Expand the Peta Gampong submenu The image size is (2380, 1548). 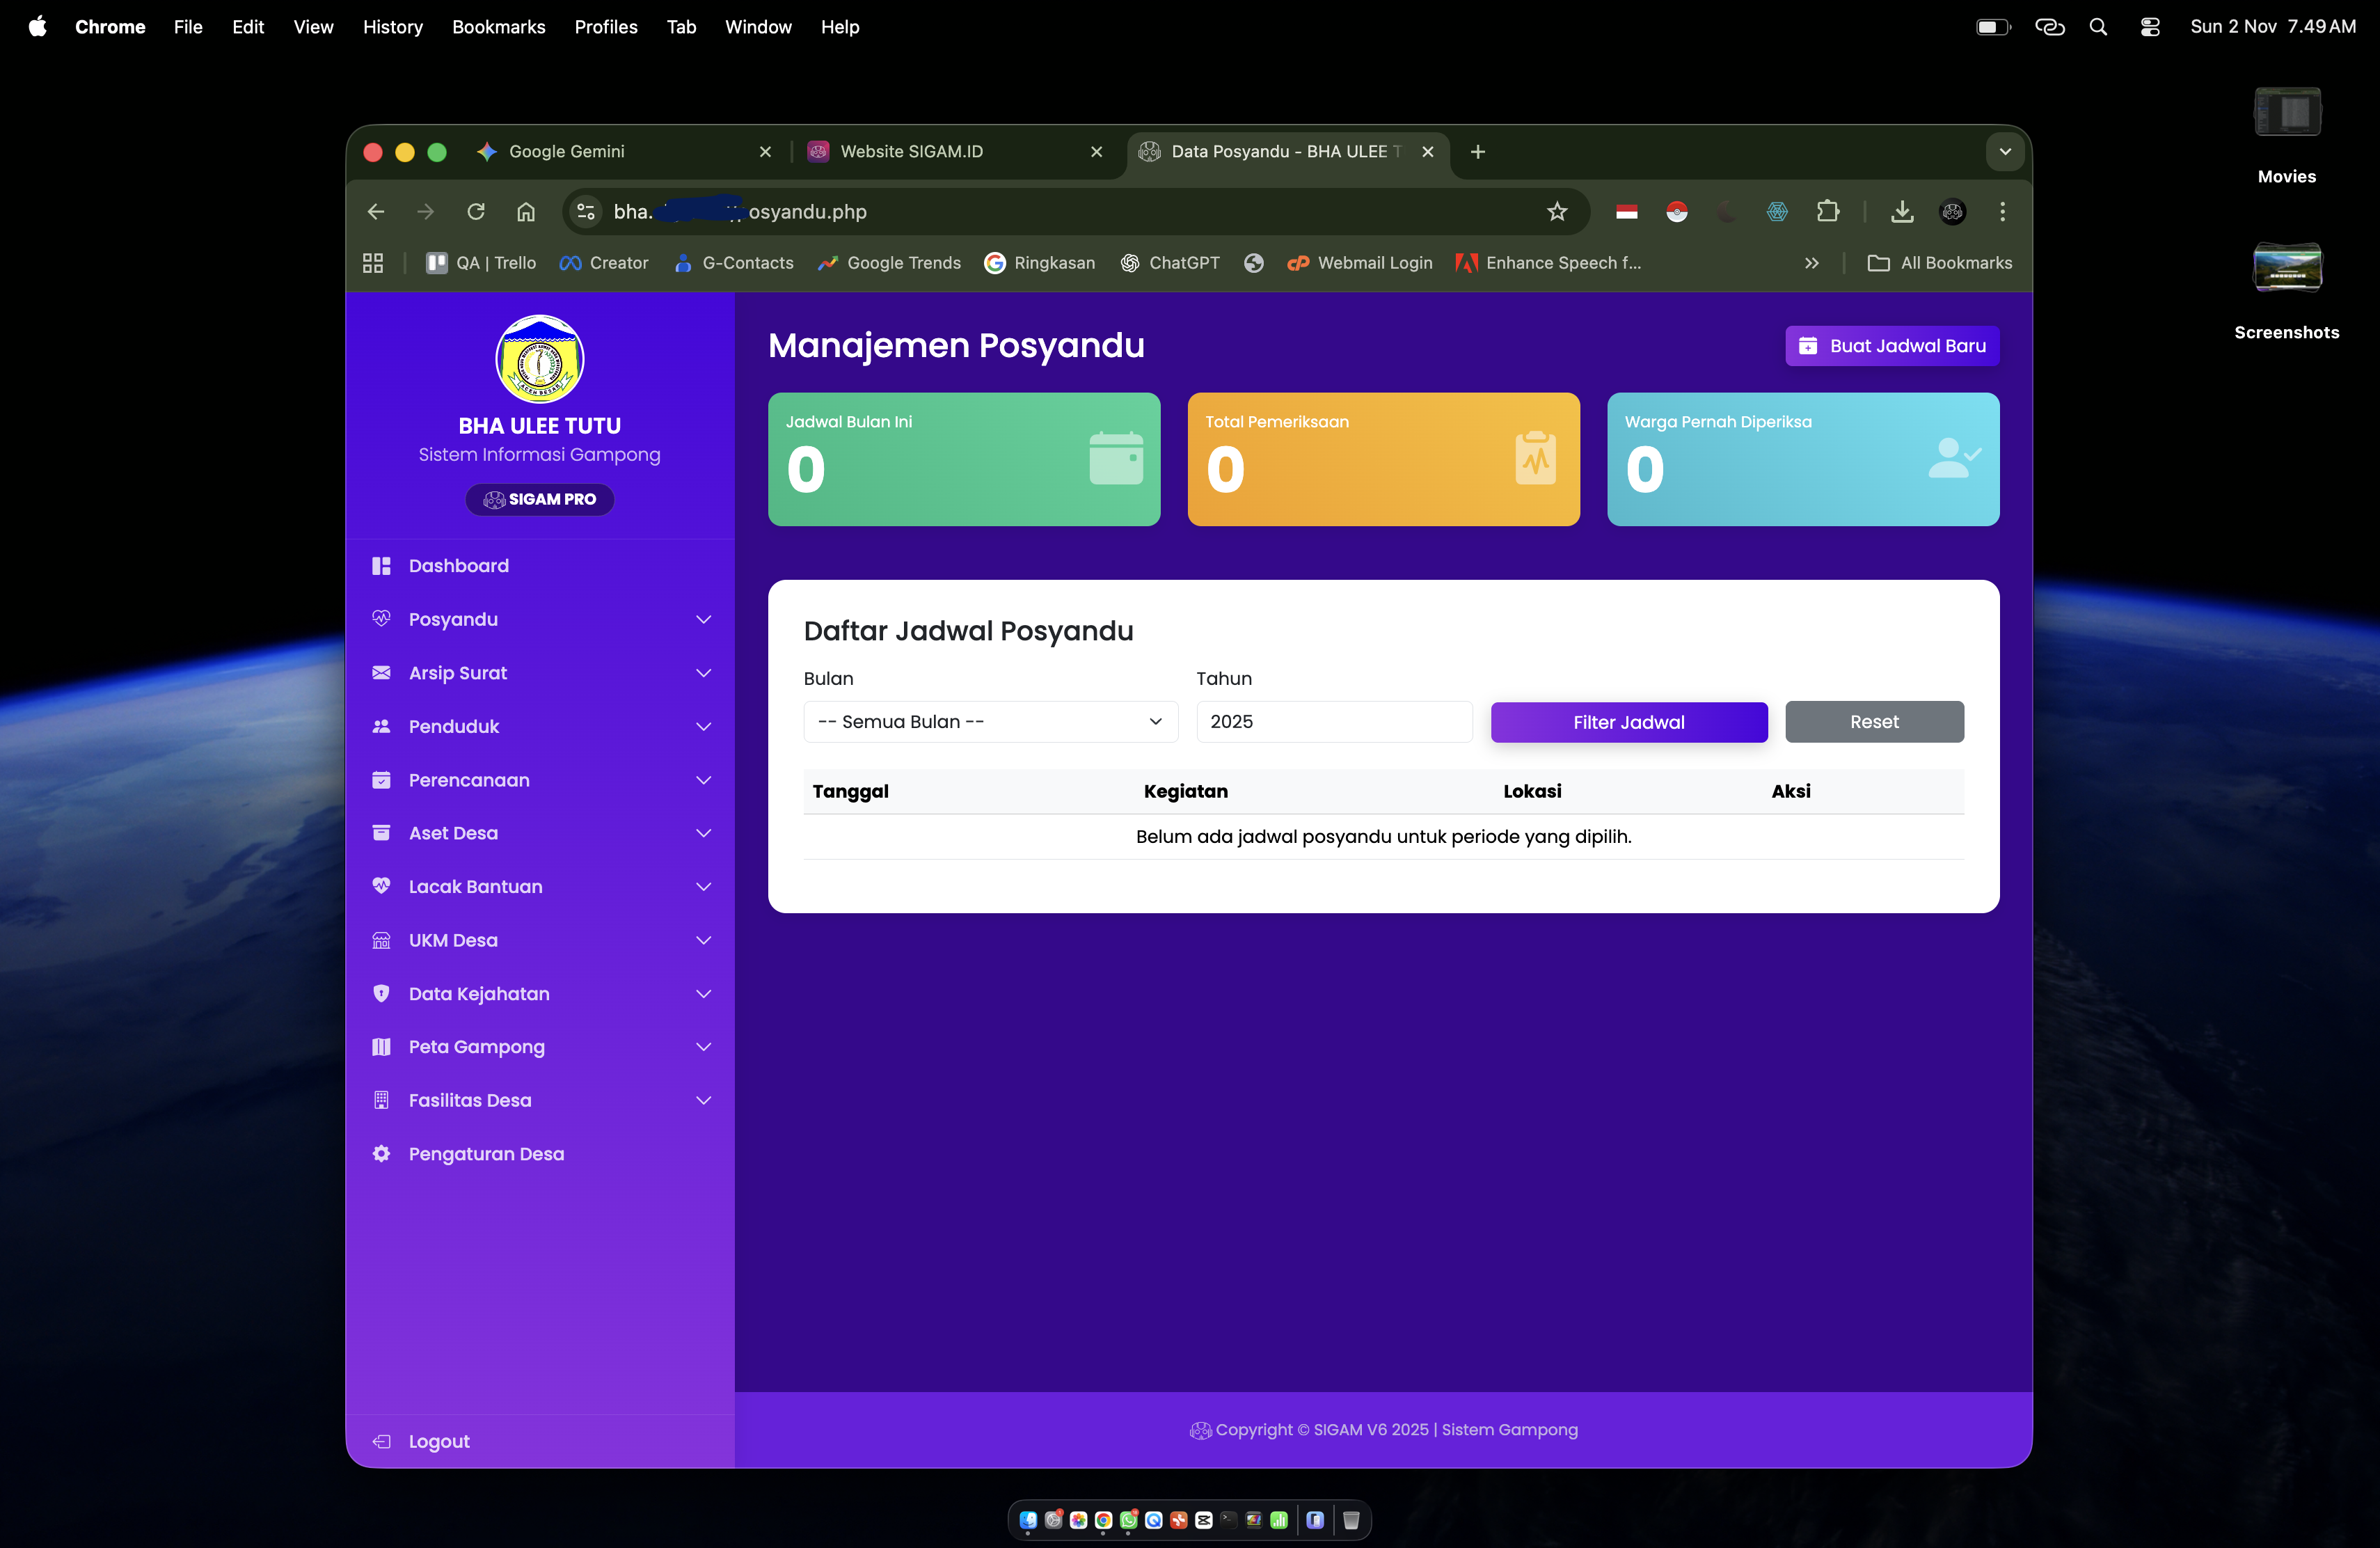pos(703,1047)
